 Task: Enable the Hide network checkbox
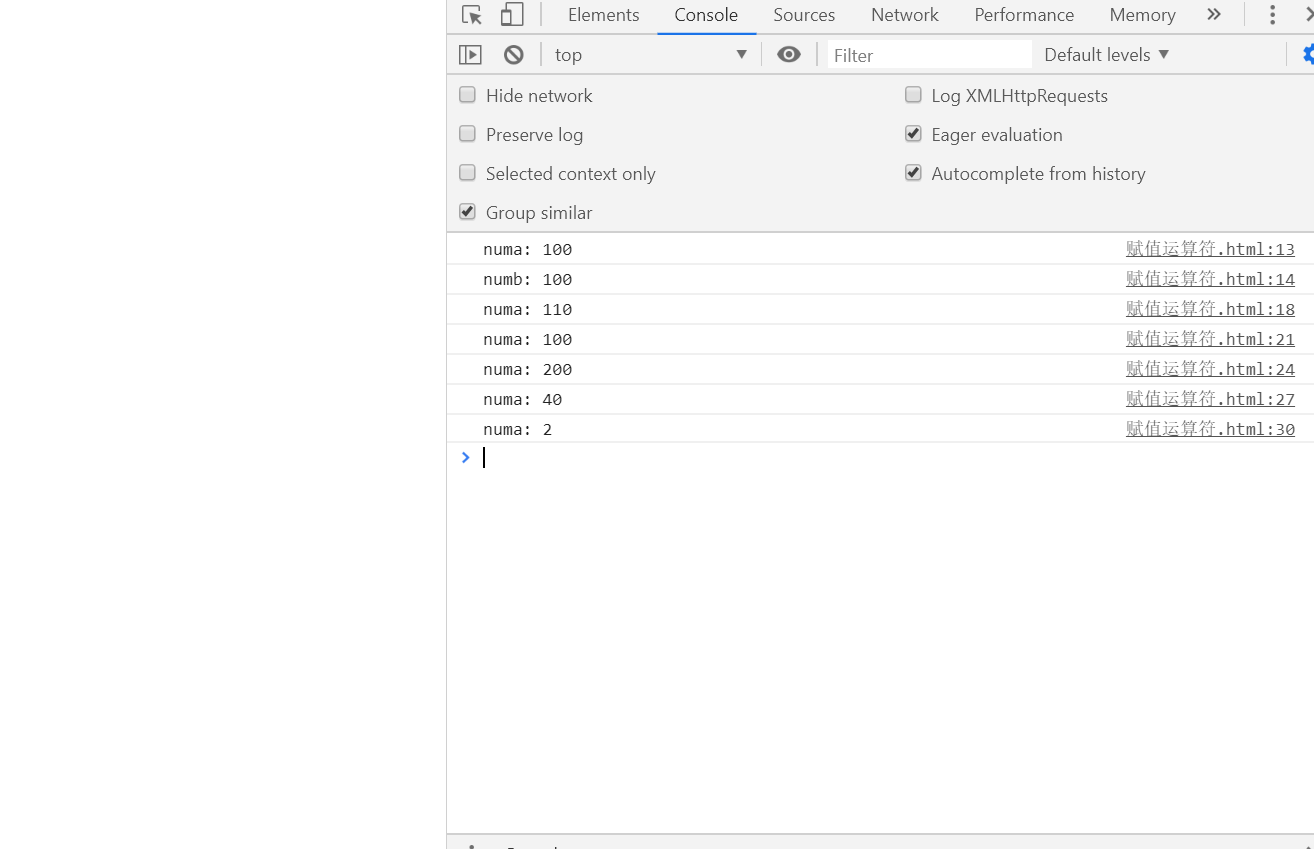(x=467, y=95)
